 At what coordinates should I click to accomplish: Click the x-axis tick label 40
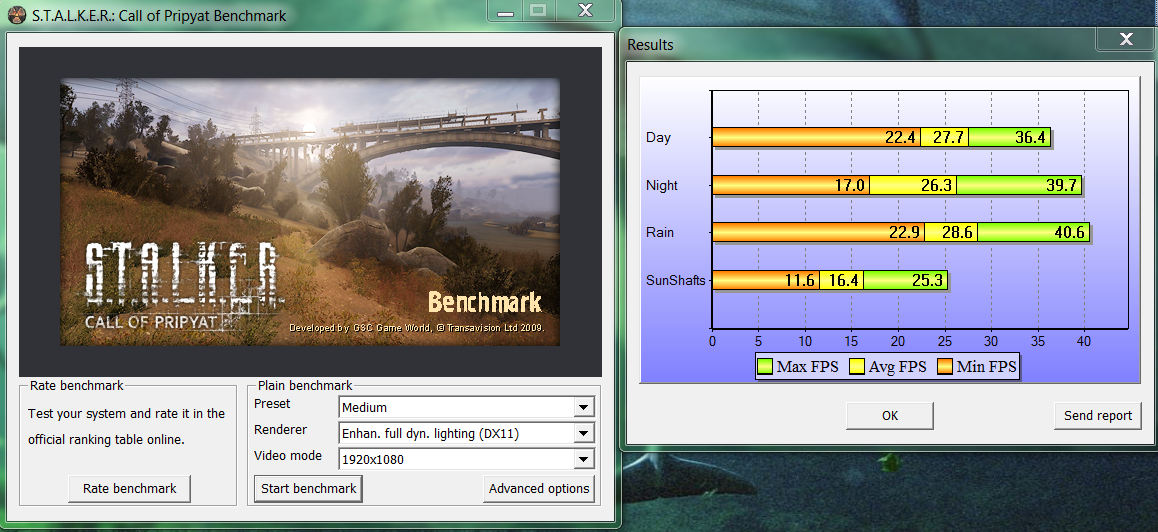[1084, 342]
